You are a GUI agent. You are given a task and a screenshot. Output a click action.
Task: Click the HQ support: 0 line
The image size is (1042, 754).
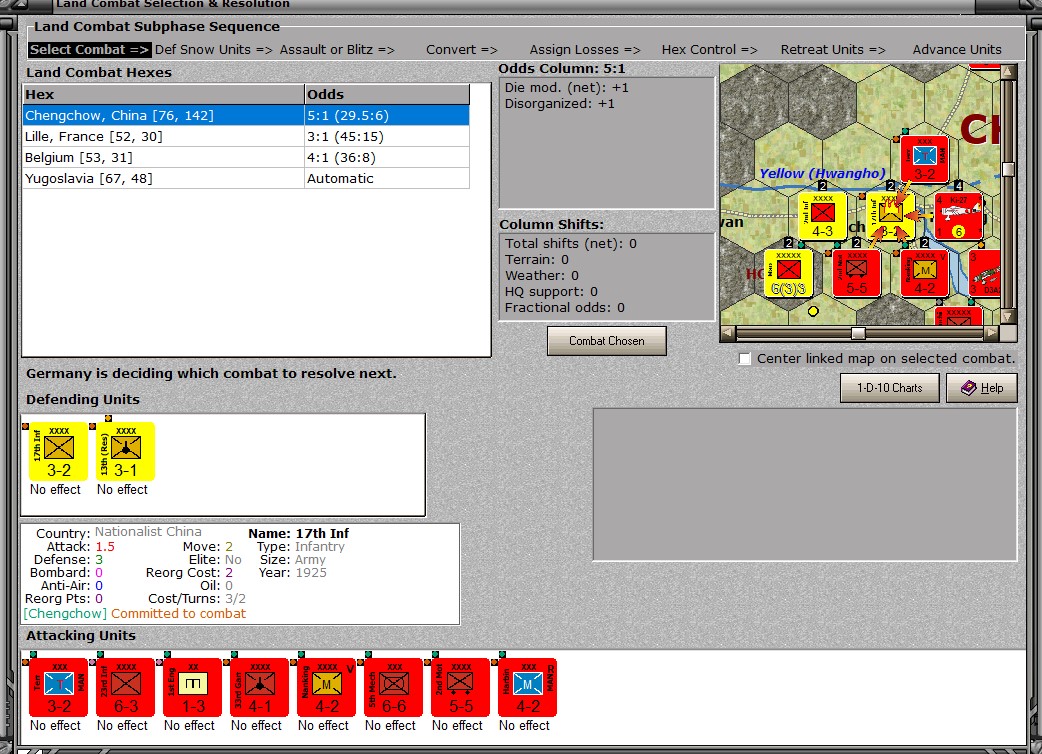(551, 292)
